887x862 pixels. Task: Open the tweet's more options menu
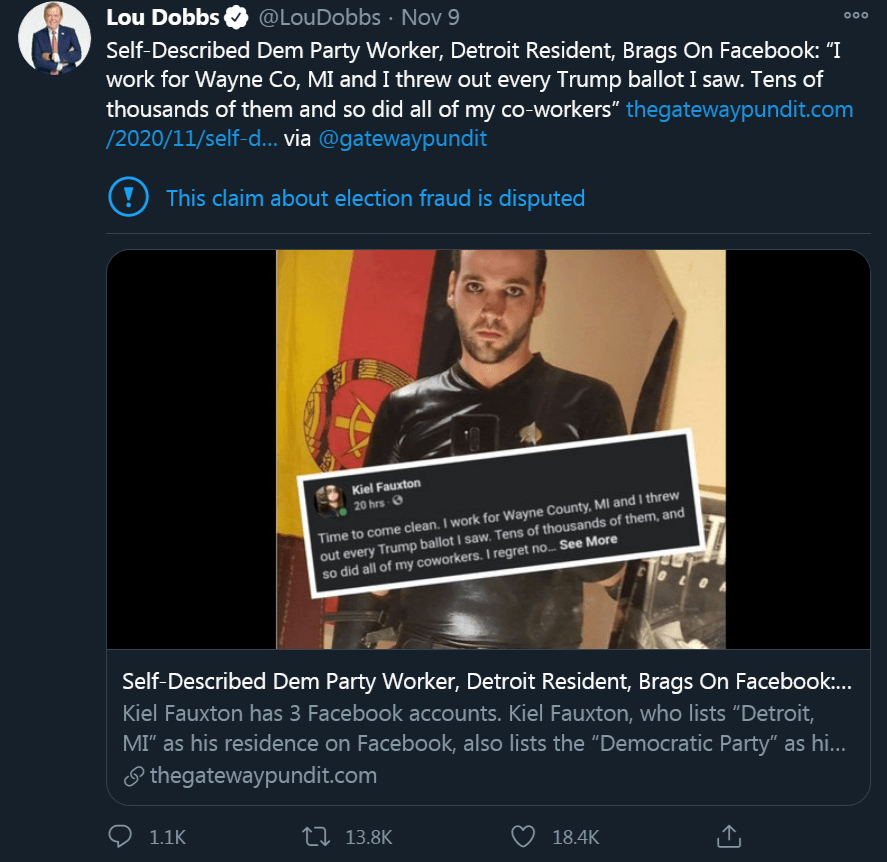856,16
